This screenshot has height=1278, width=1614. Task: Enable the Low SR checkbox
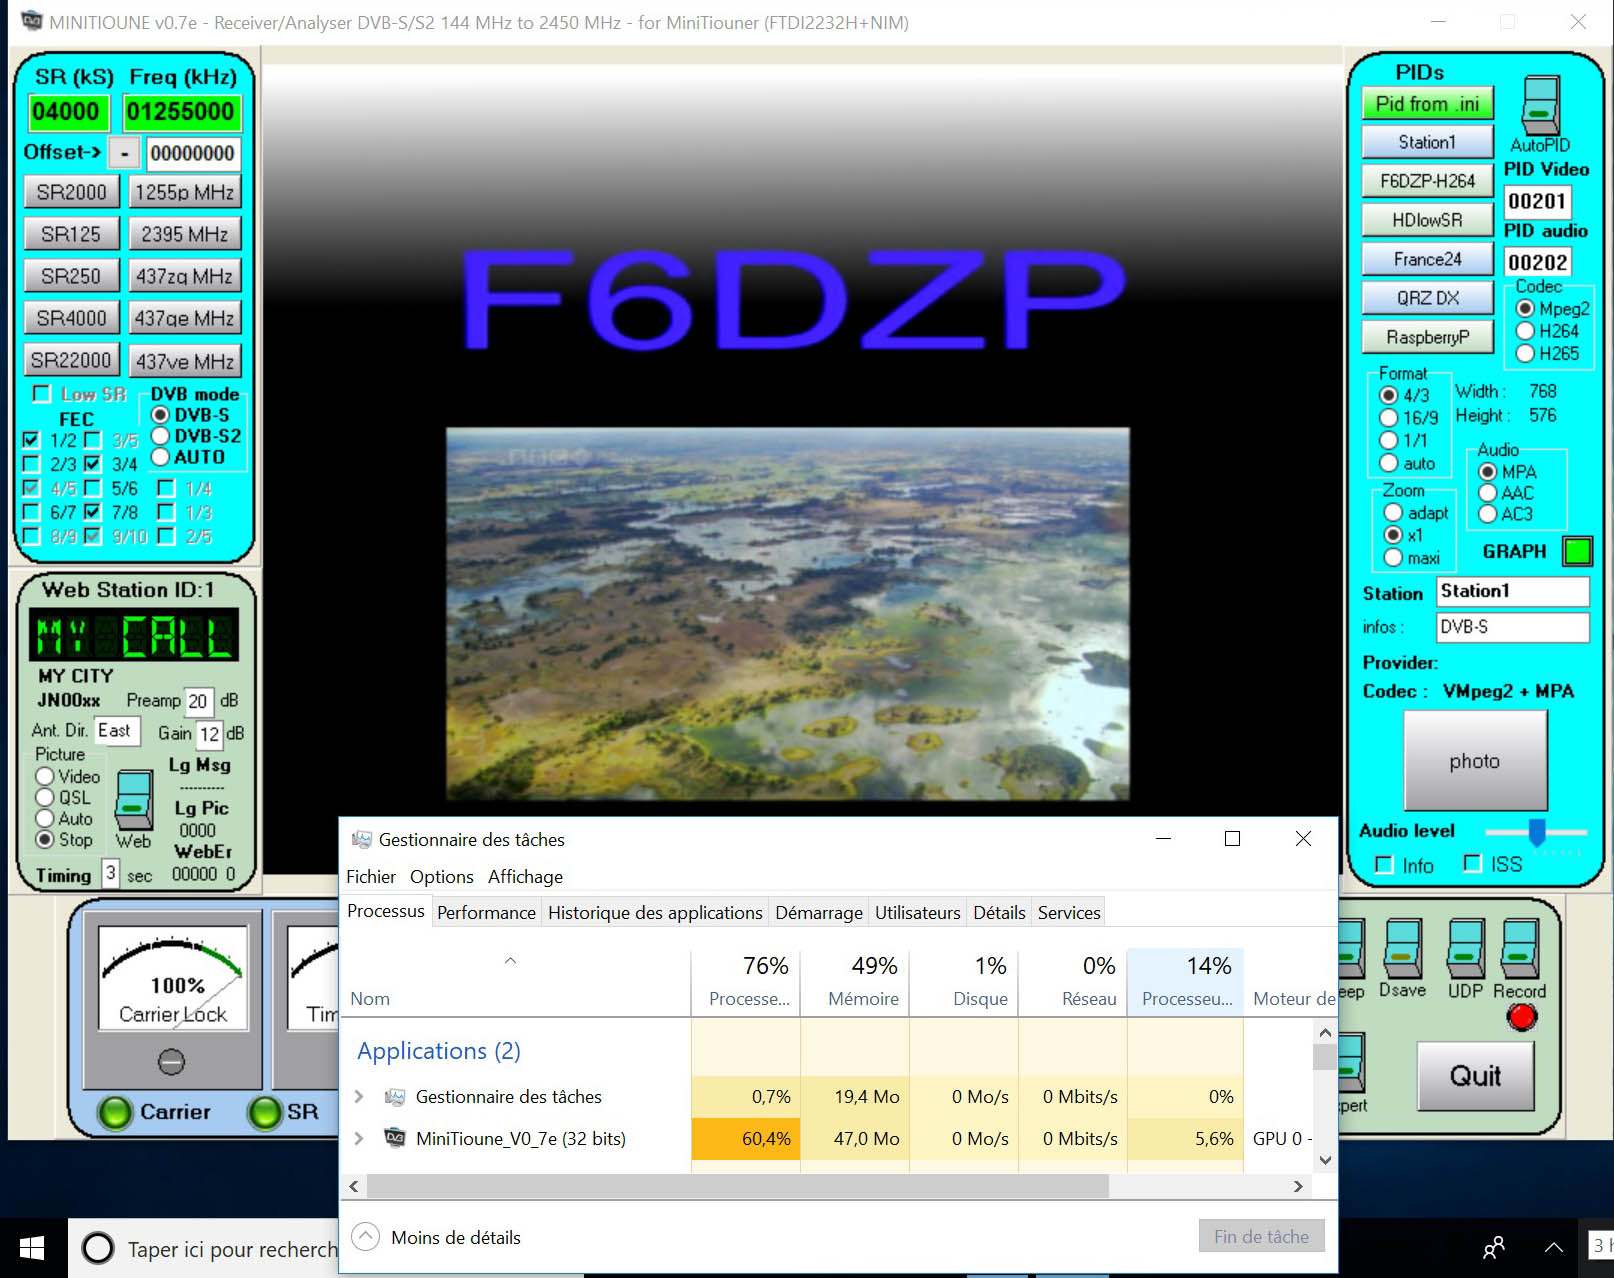[x=41, y=393]
